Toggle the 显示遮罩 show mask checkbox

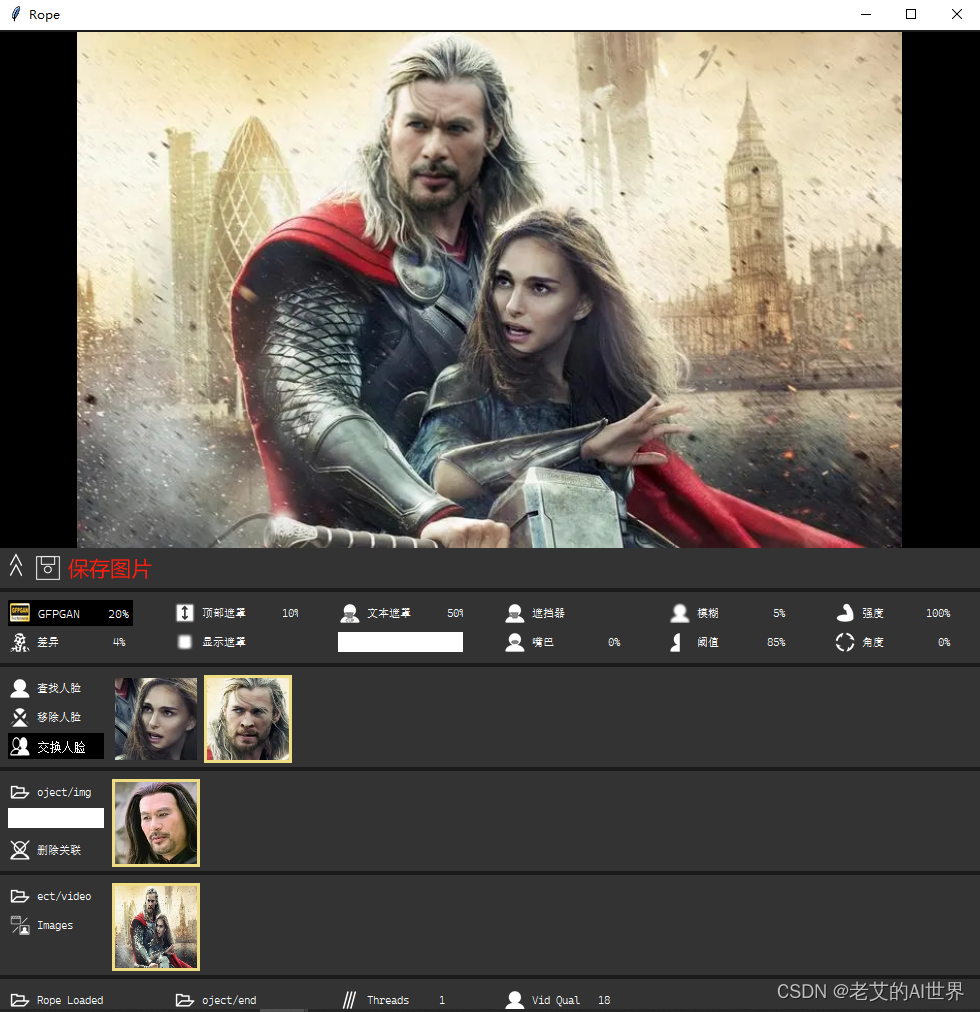pos(185,642)
